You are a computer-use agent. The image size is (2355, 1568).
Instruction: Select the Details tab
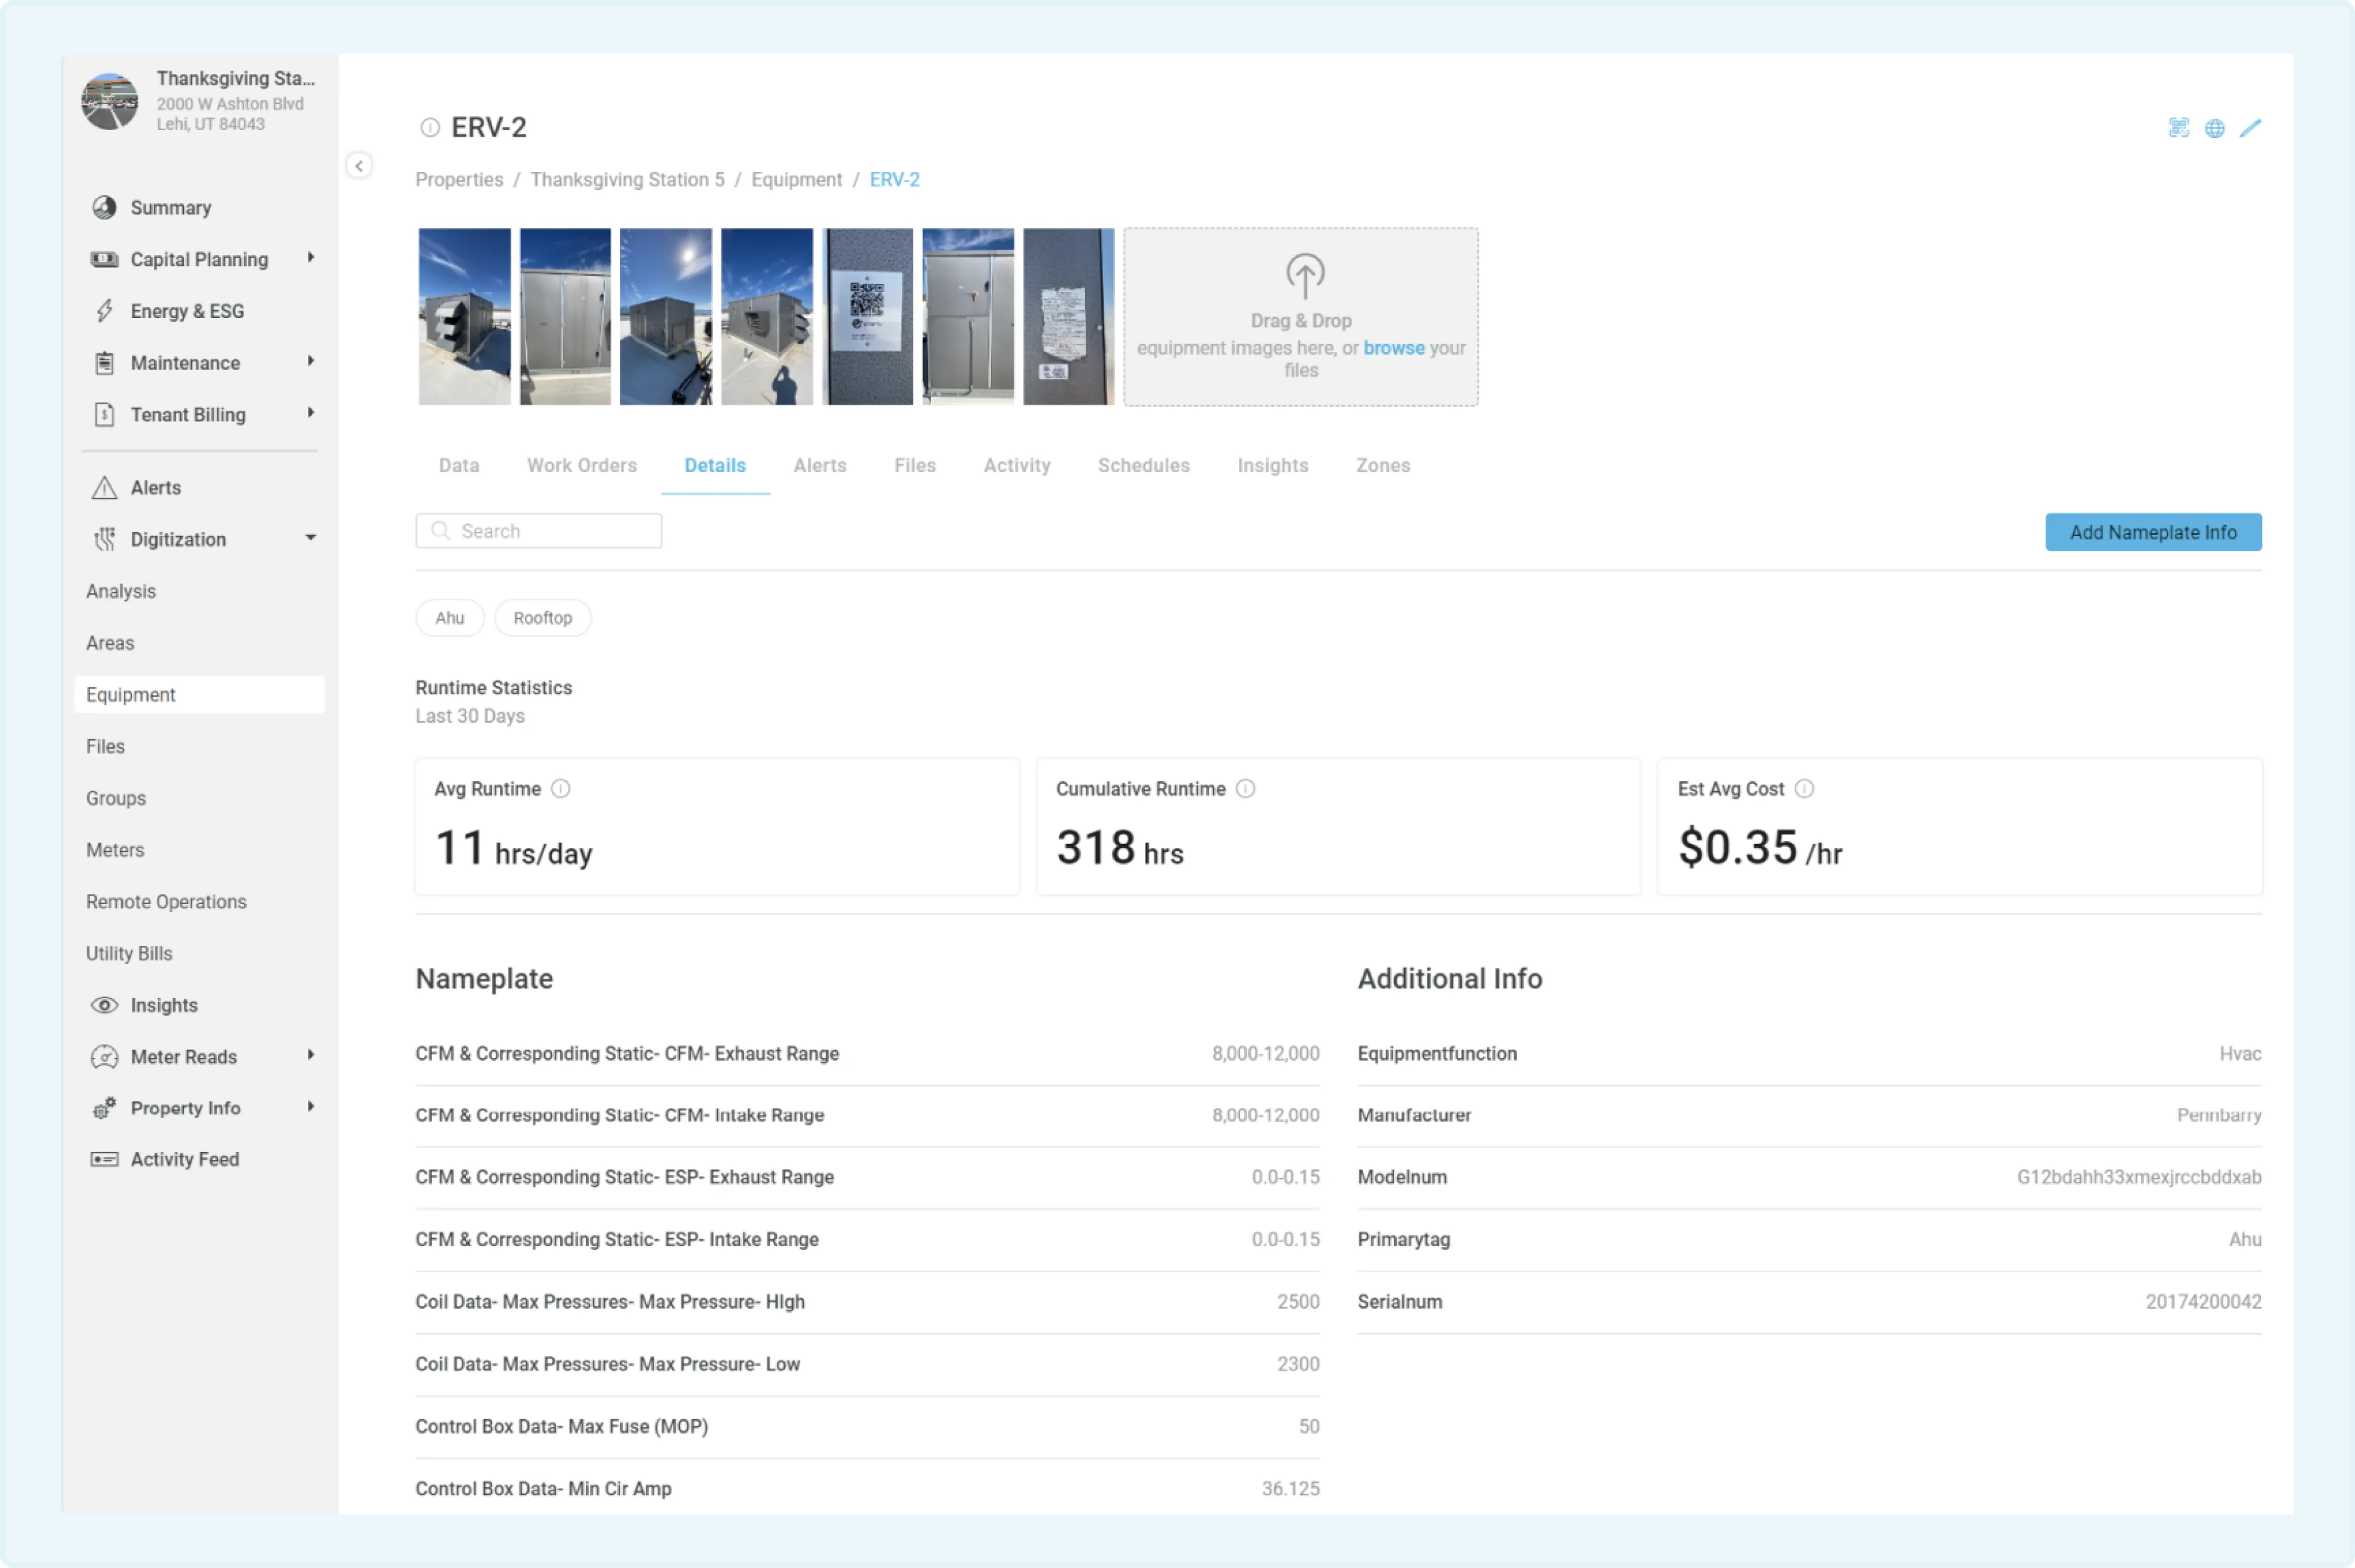[x=715, y=465]
